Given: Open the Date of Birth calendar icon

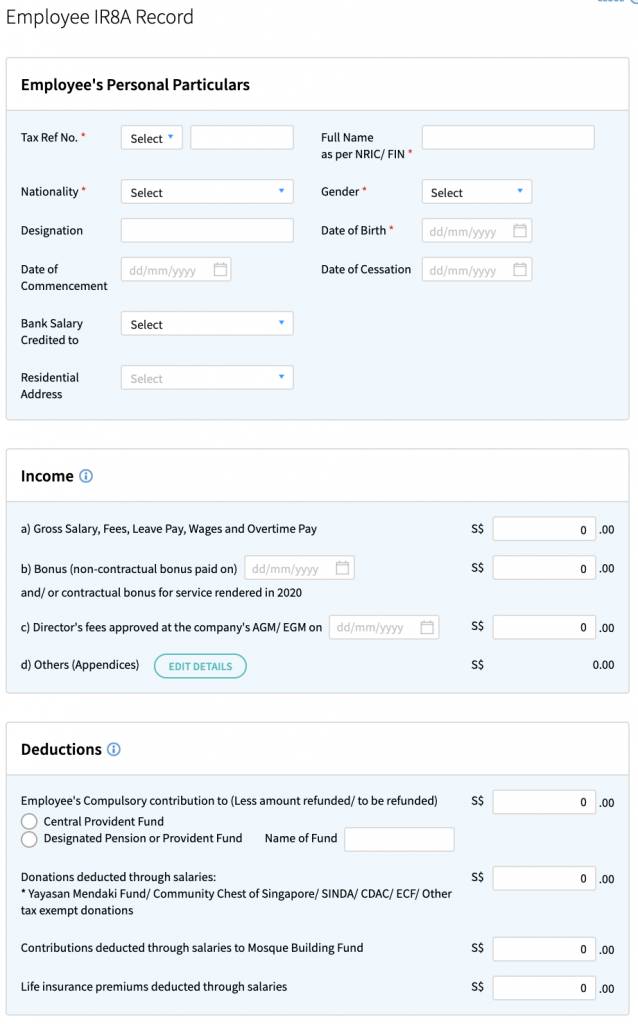Looking at the screenshot, I should (519, 231).
